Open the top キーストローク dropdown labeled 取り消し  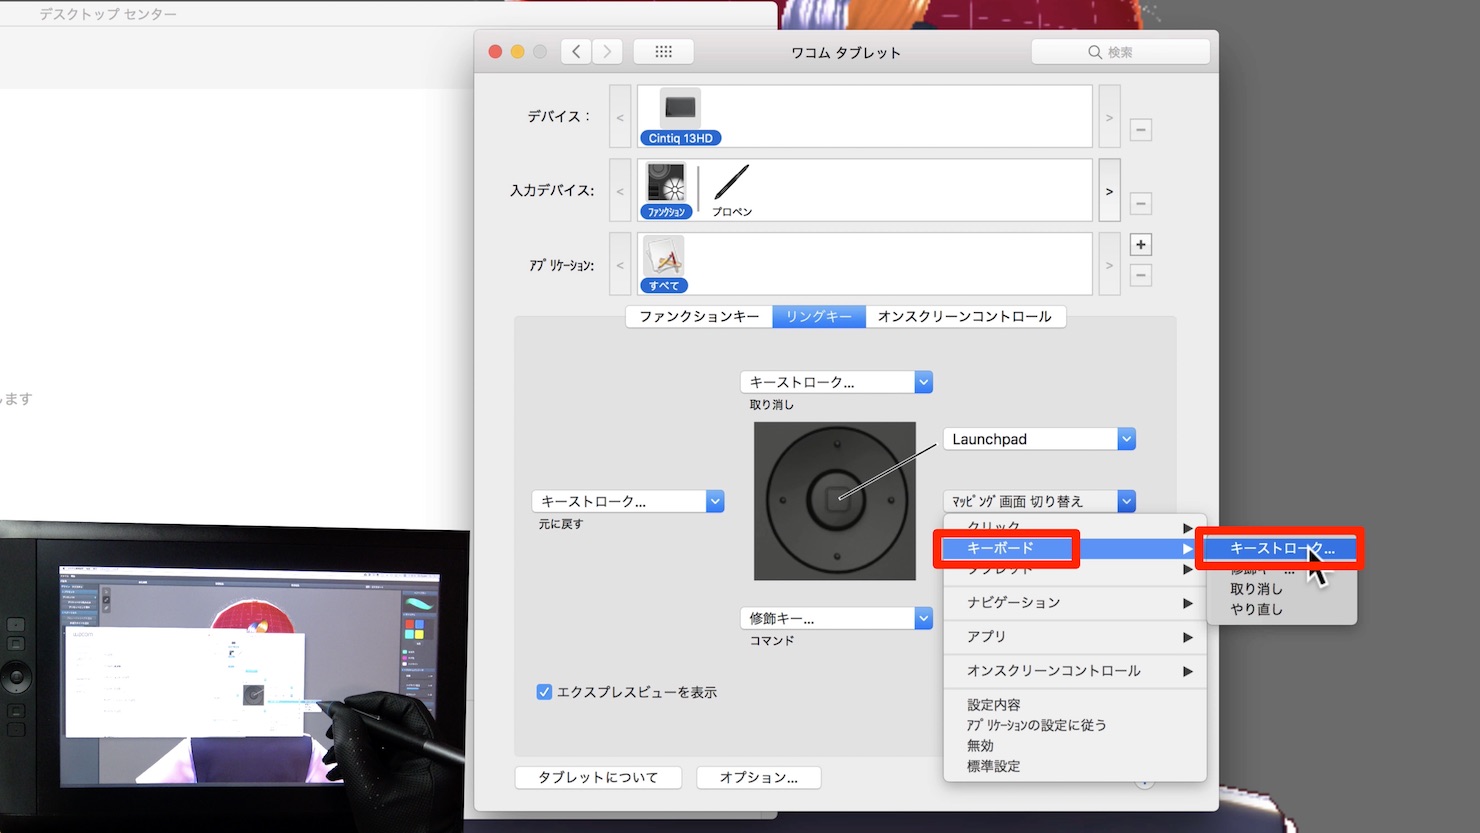click(836, 382)
